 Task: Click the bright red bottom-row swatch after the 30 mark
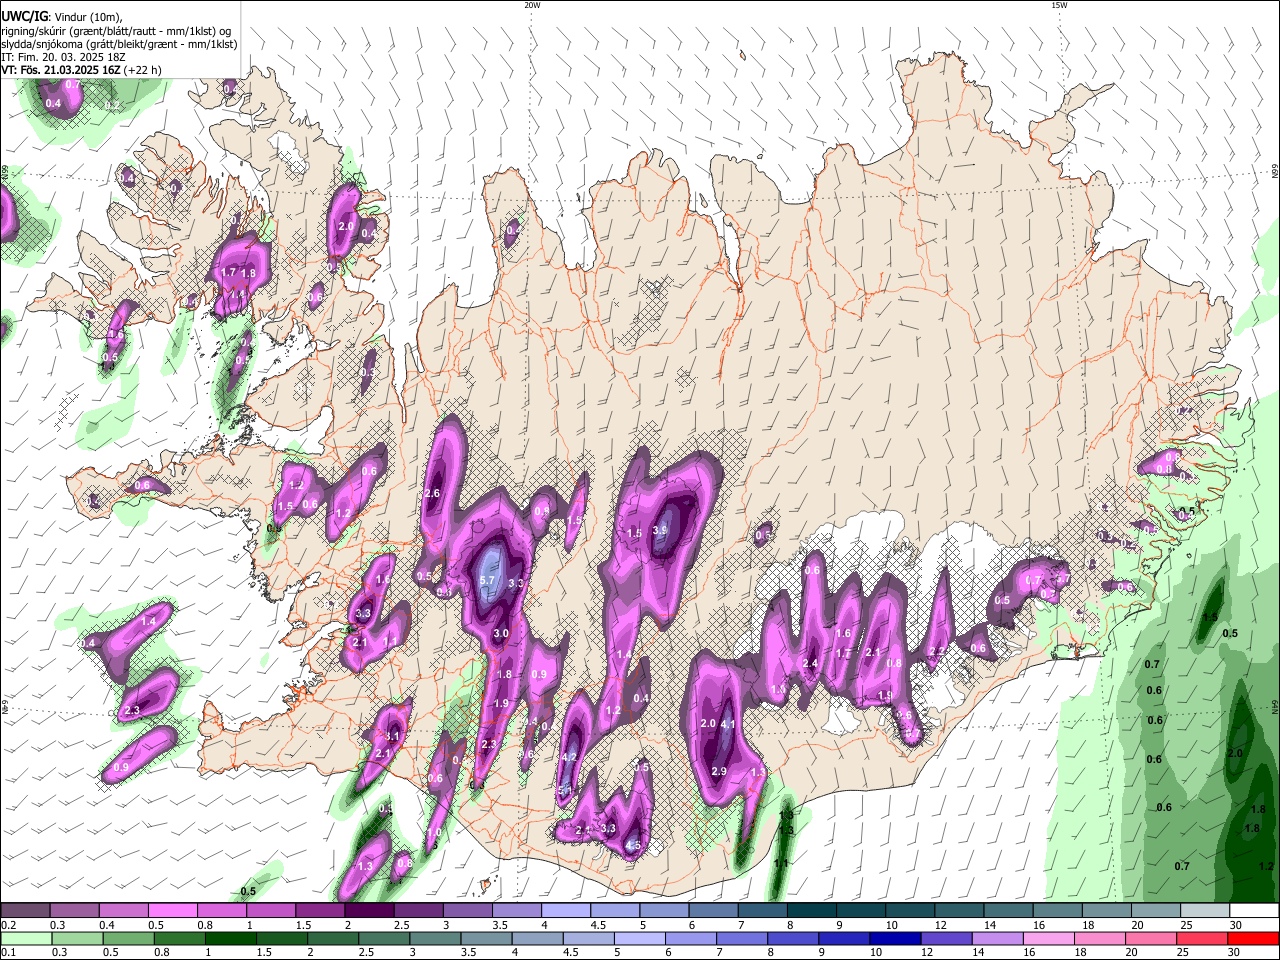pos(1255,938)
